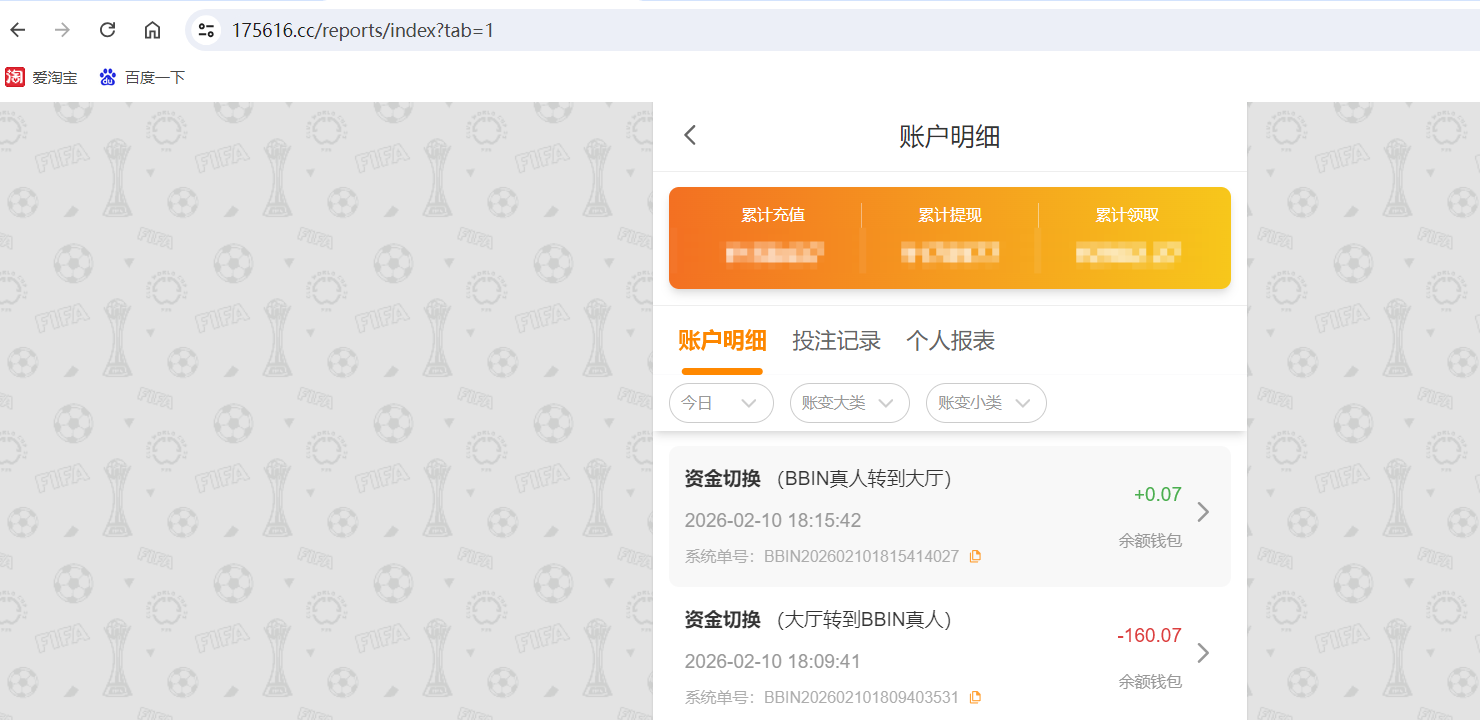
Task: Switch to the 投注记录 tab
Action: pos(837,341)
